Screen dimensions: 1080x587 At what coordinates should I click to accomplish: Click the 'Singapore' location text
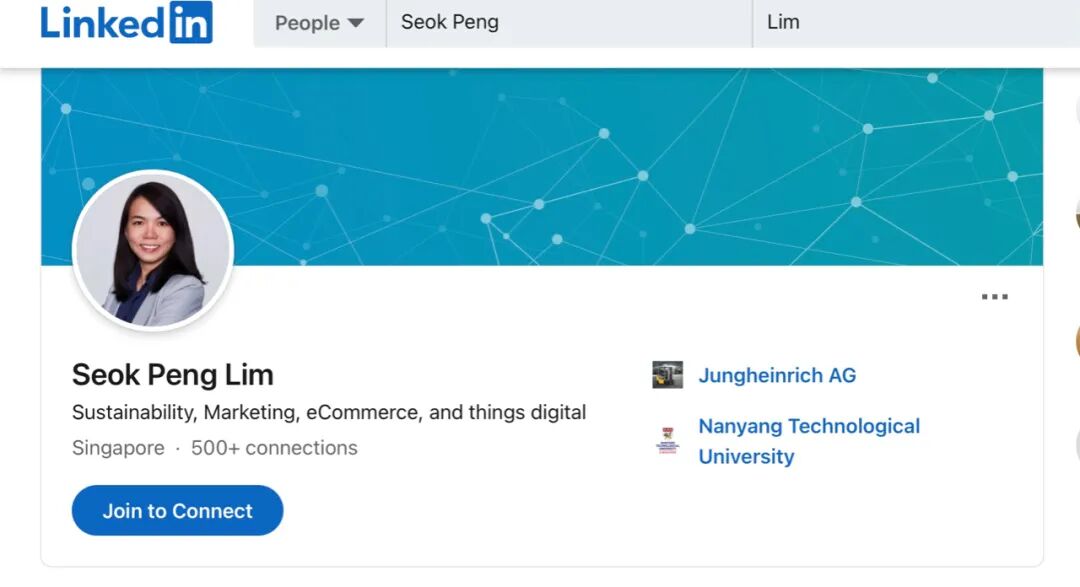tap(118, 448)
